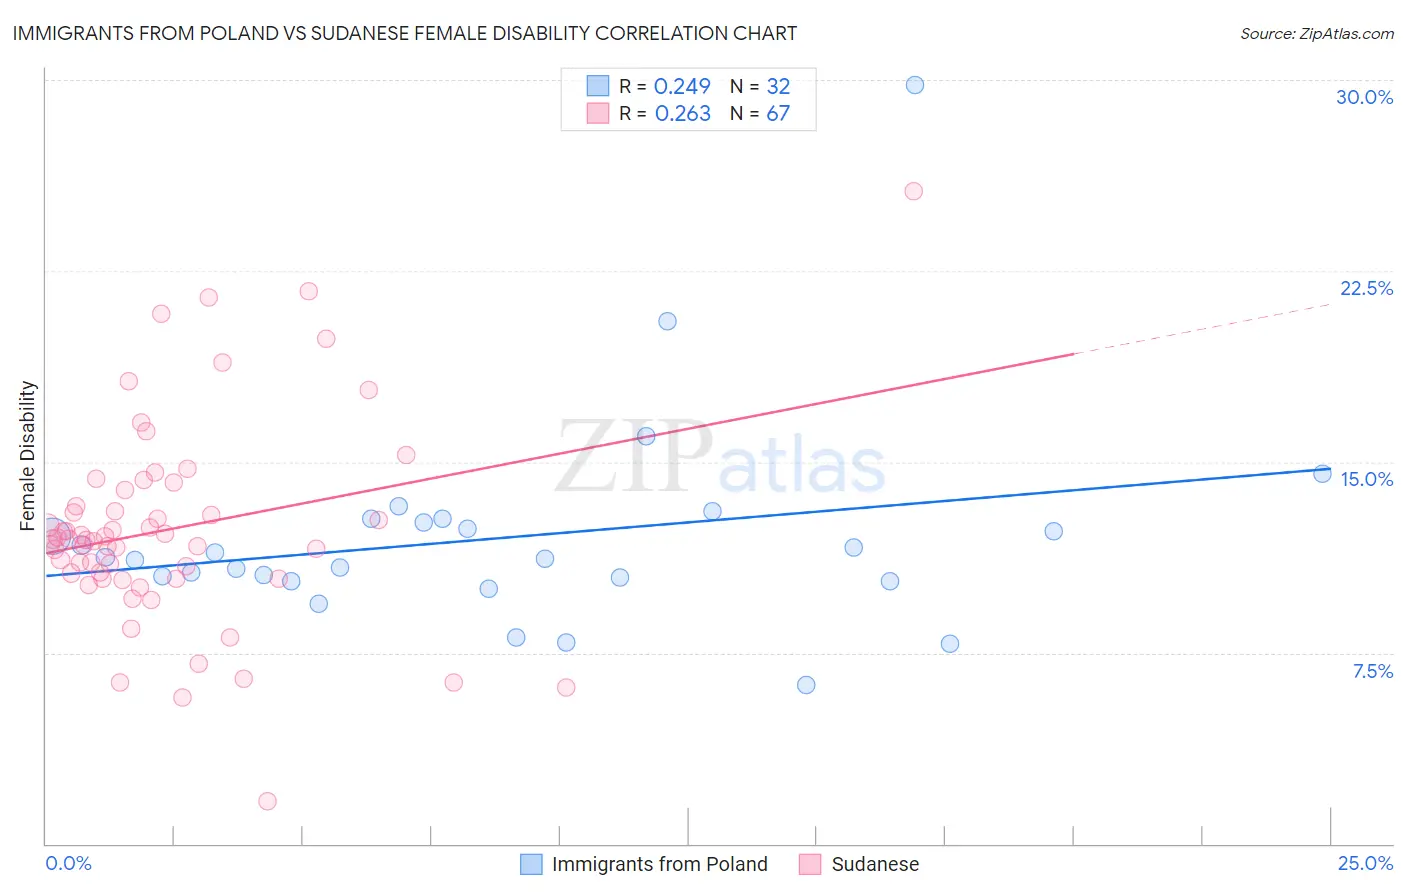The width and height of the screenshot is (1406, 892).
Task: Click the pink outlier point near 25%
Action: [x=913, y=191]
